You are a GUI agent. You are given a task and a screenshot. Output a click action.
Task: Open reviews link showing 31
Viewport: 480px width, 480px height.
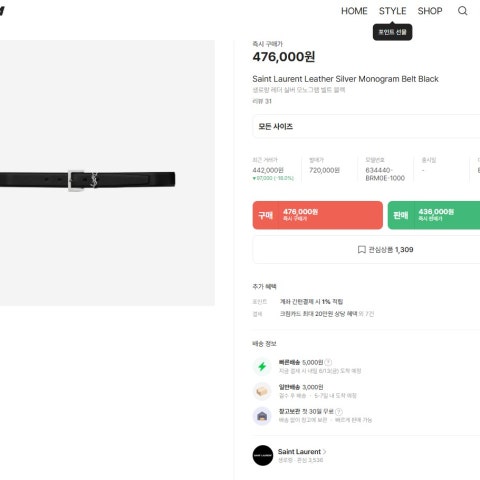[x=262, y=101]
